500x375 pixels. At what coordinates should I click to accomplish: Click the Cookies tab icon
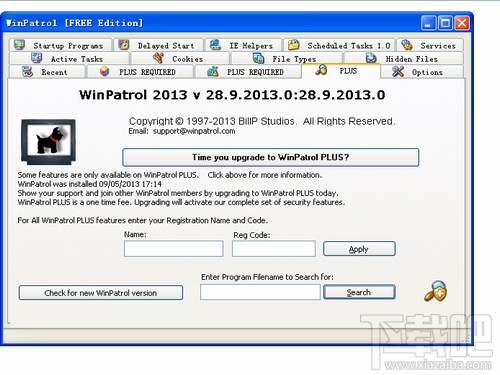coord(158,58)
